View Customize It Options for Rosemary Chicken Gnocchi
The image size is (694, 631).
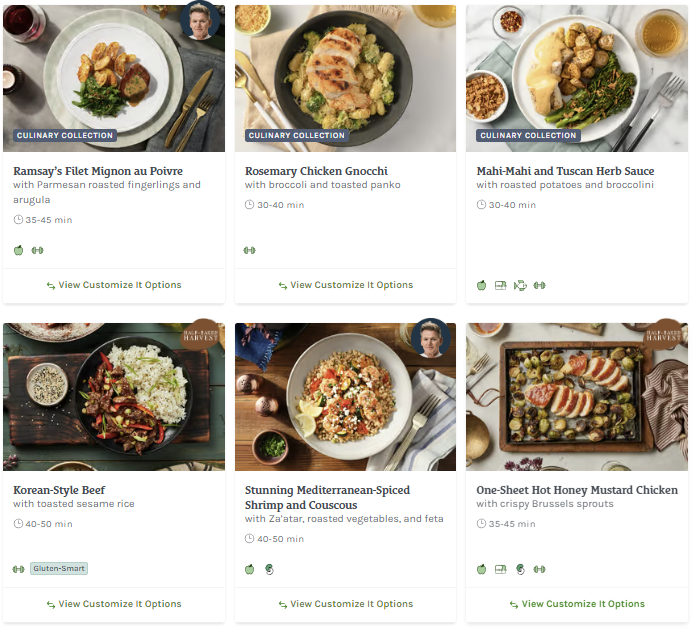tap(345, 285)
